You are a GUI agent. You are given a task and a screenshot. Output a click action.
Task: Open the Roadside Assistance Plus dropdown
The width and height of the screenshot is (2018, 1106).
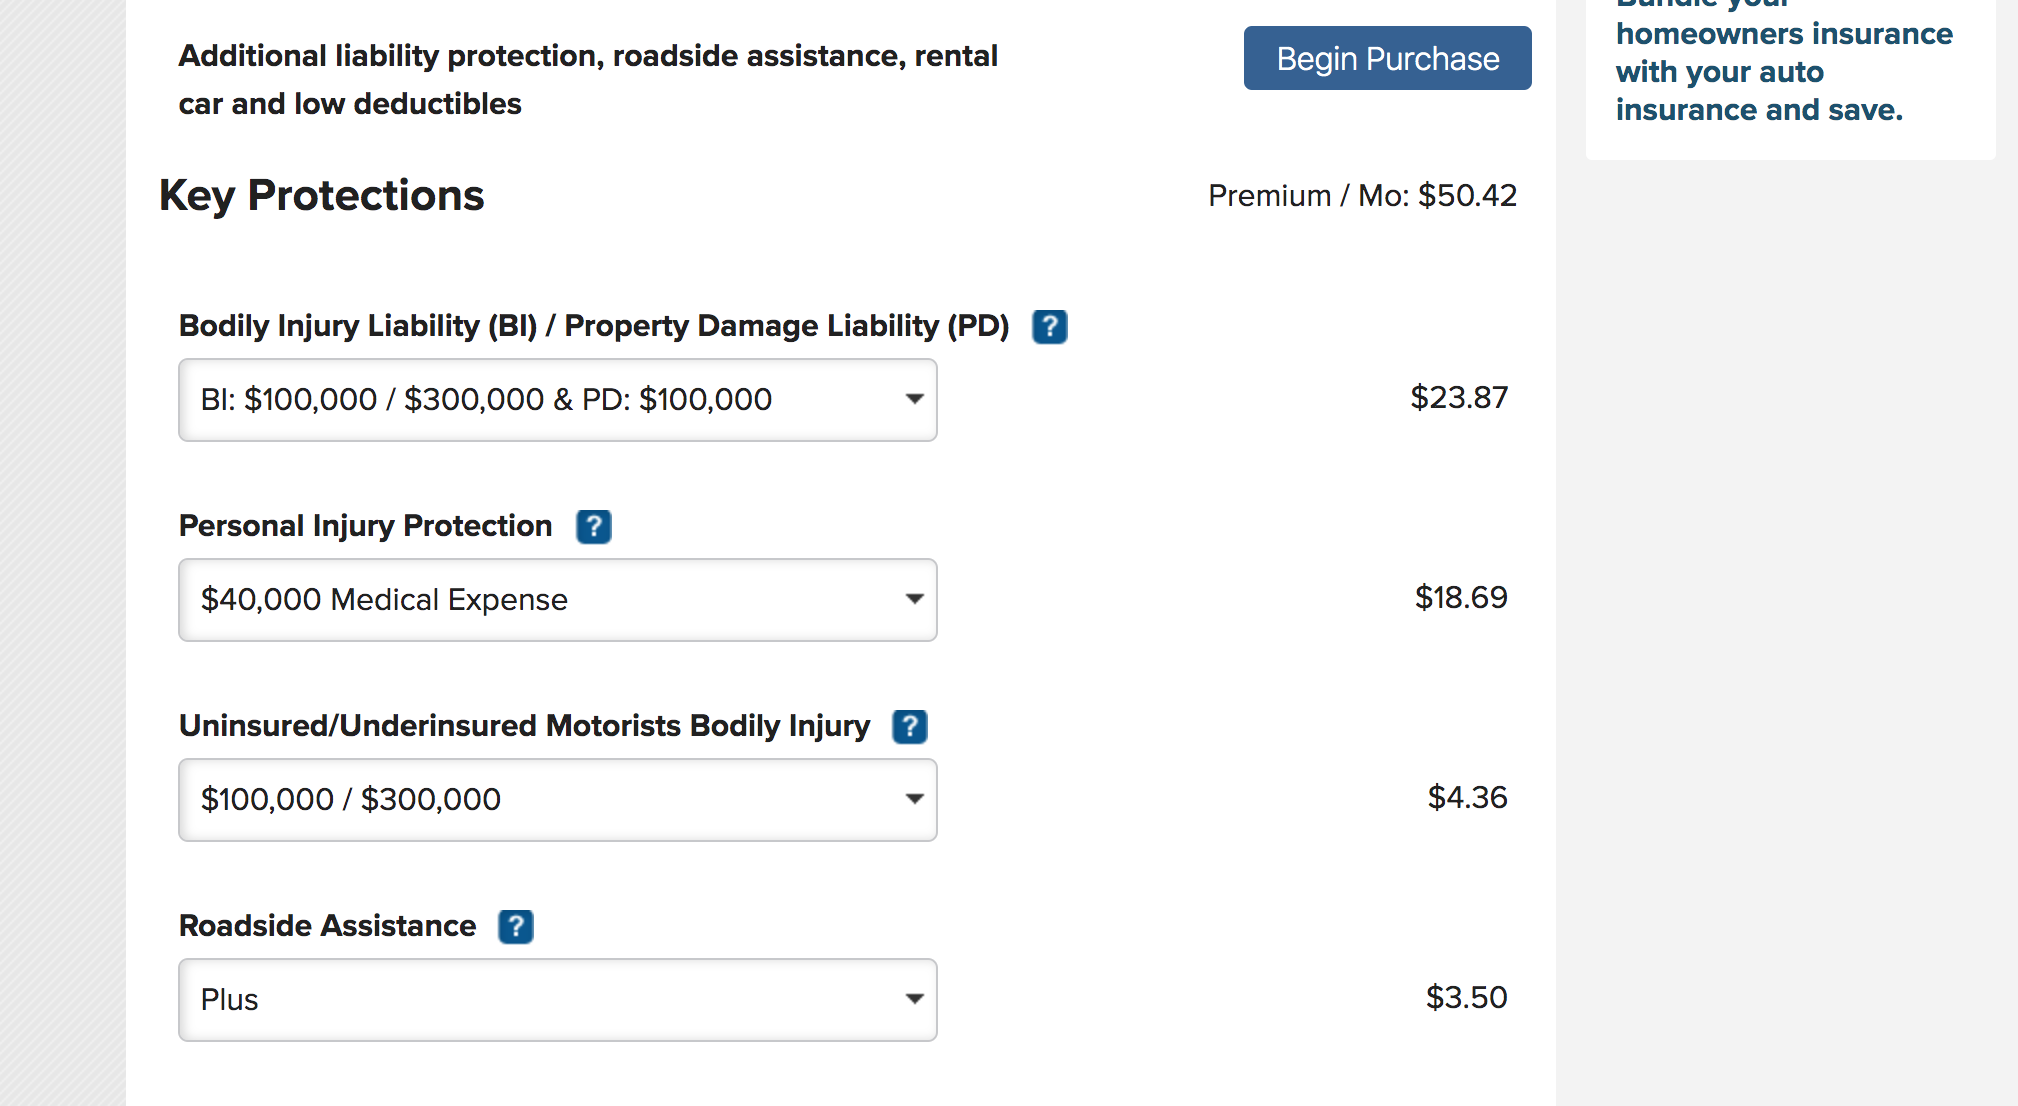(558, 1000)
